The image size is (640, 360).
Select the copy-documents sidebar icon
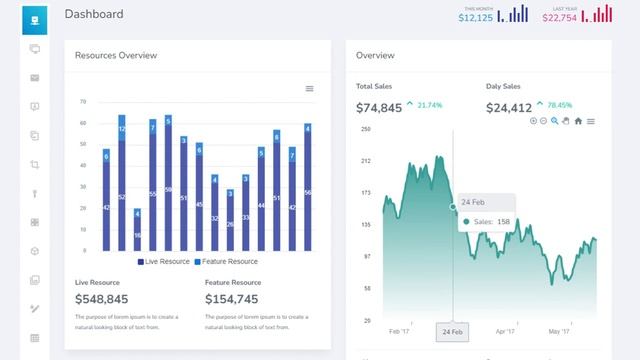(x=35, y=136)
